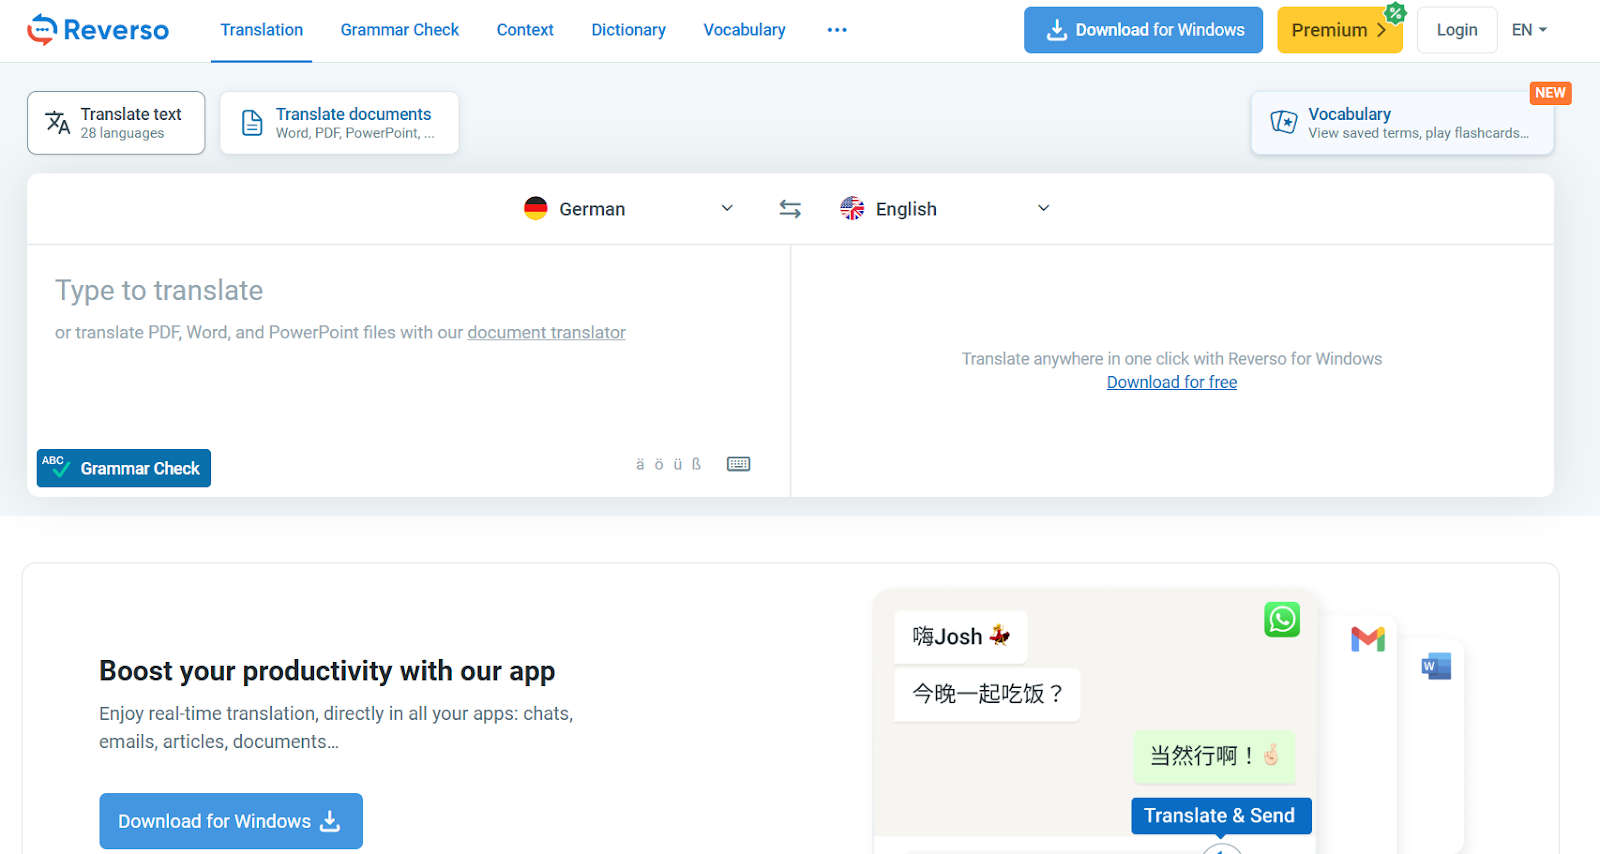This screenshot has height=854, width=1600.
Task: Click the Word icon in the app preview
Action: pos(1437,667)
